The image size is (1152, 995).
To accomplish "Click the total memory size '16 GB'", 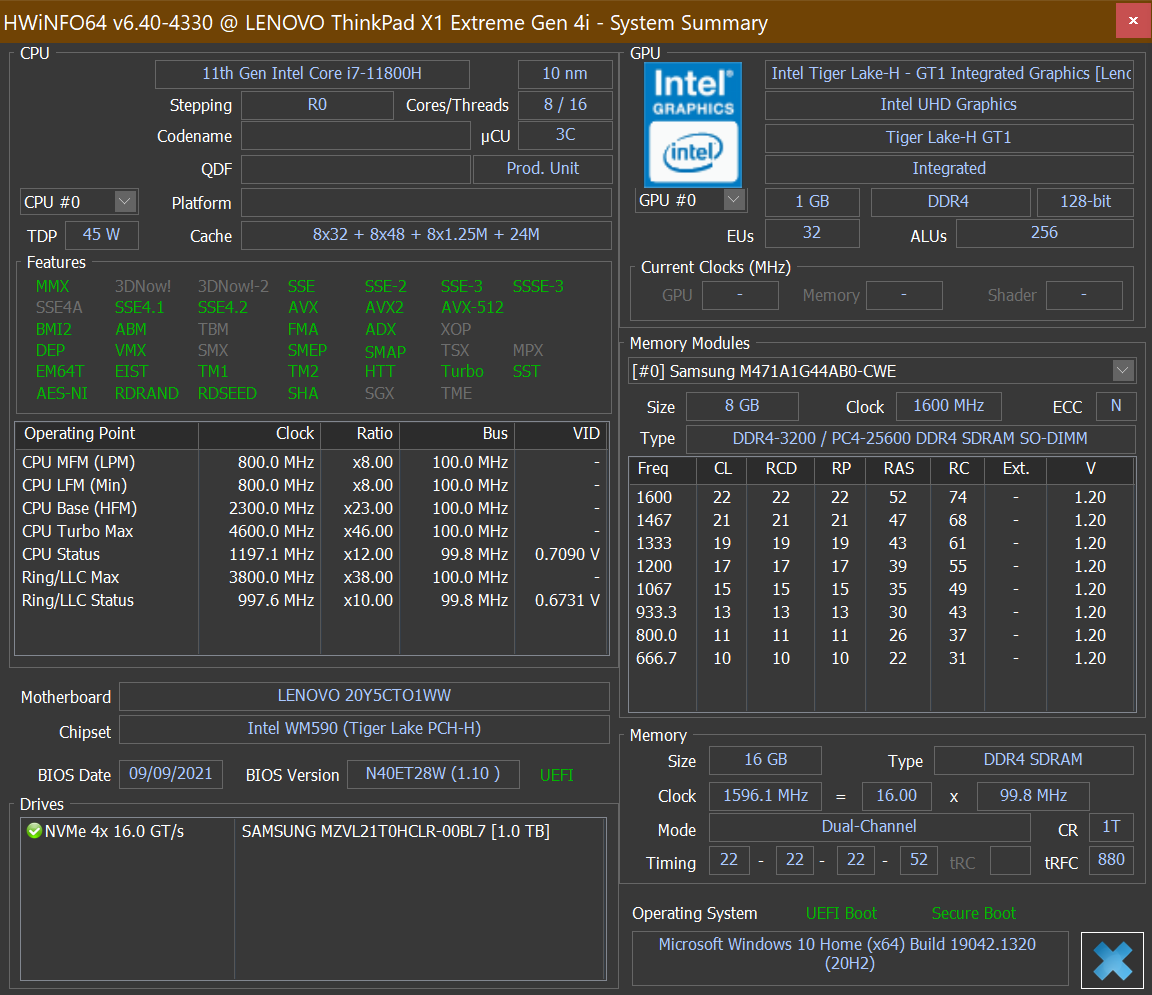I will click(x=766, y=760).
